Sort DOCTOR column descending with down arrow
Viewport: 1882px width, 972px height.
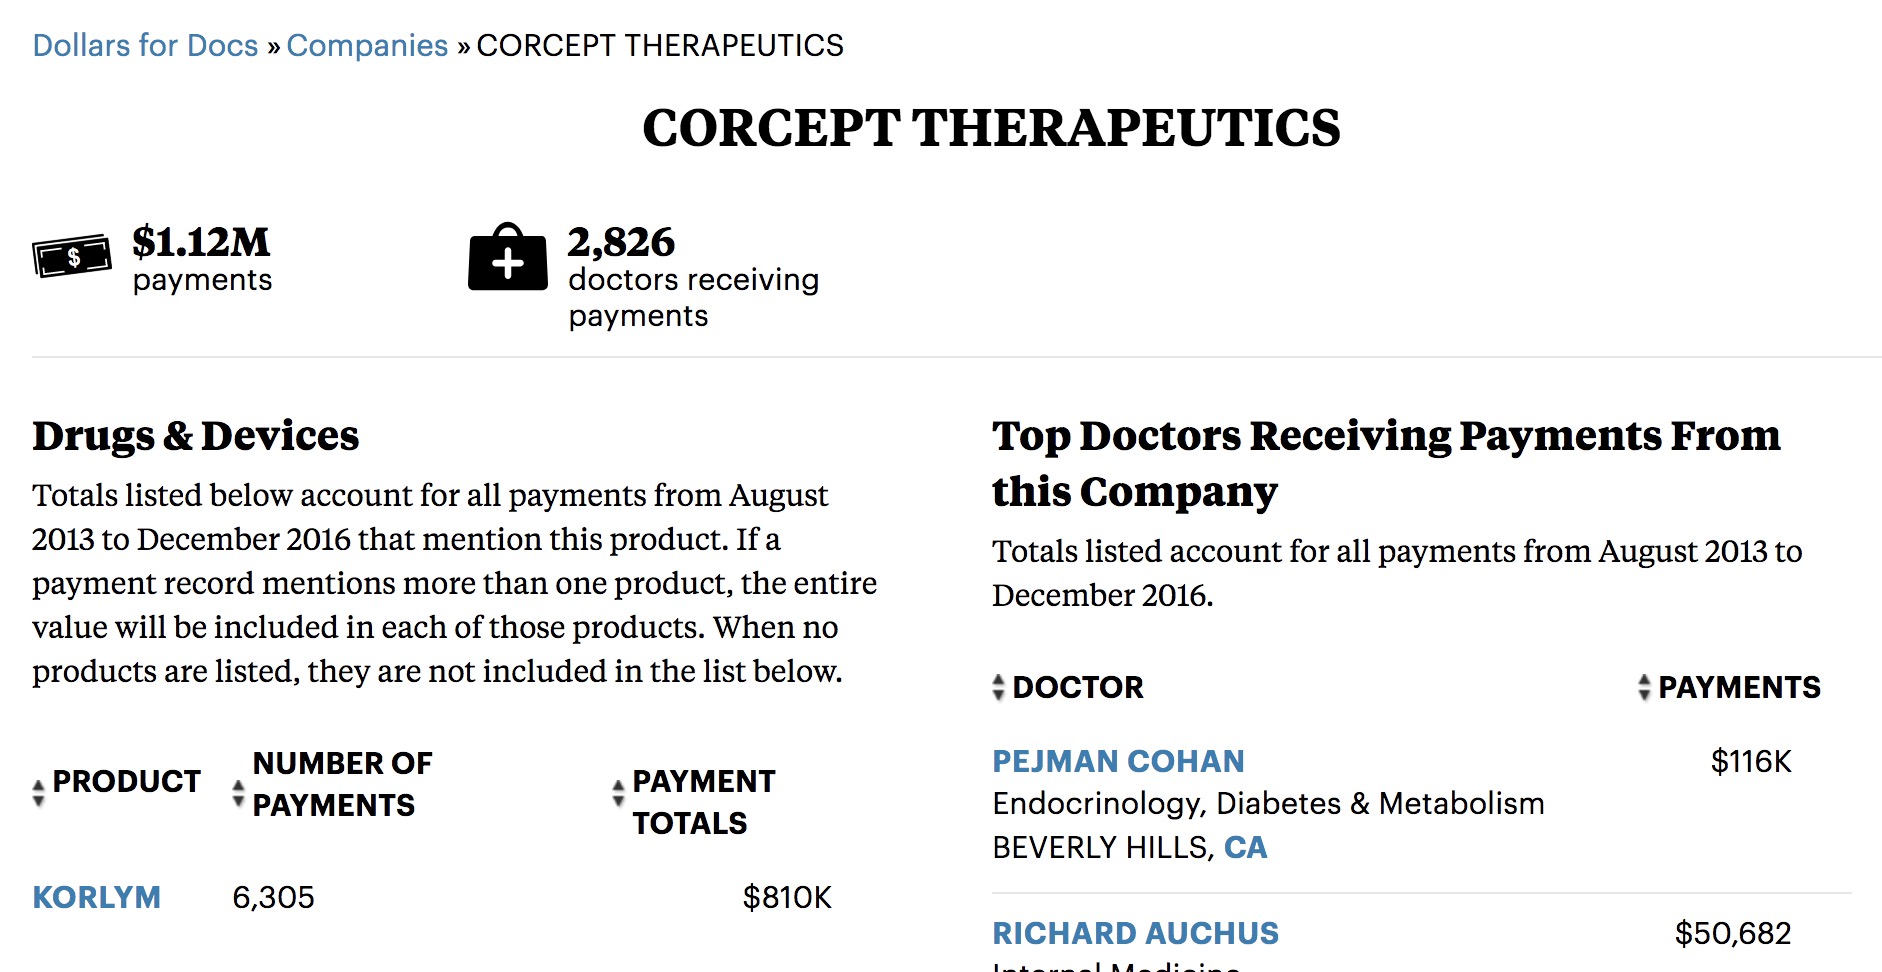998,695
